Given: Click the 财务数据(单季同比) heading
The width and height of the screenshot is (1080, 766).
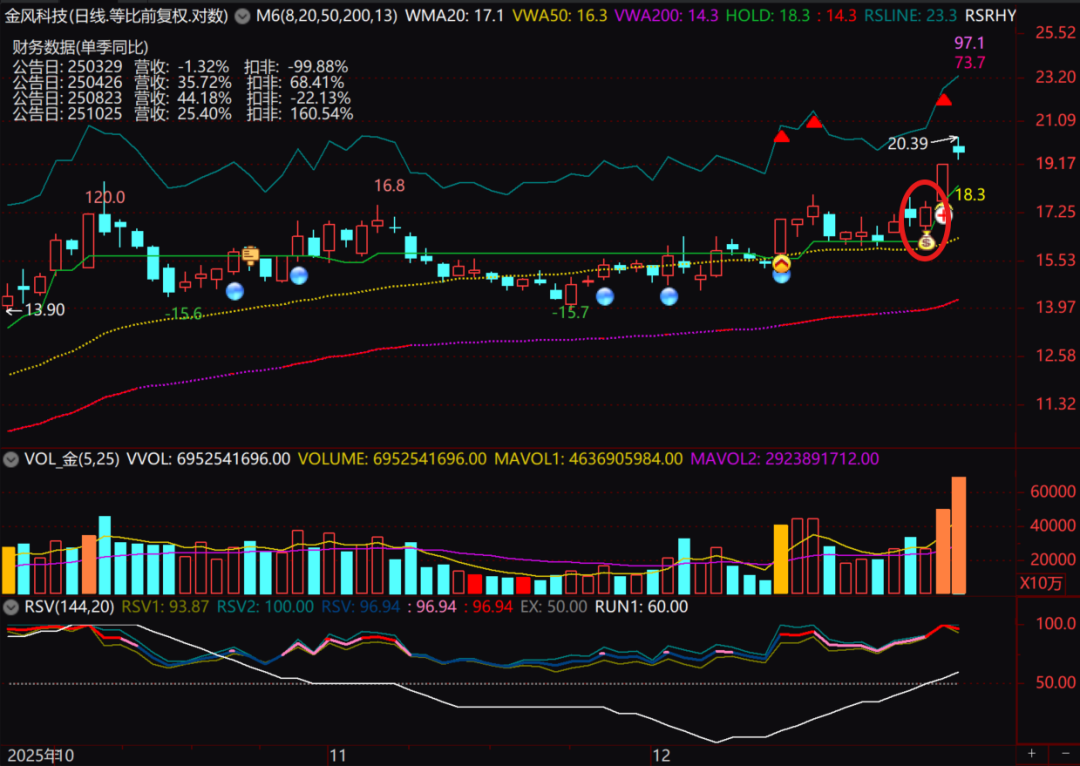Looking at the screenshot, I should 81,48.
